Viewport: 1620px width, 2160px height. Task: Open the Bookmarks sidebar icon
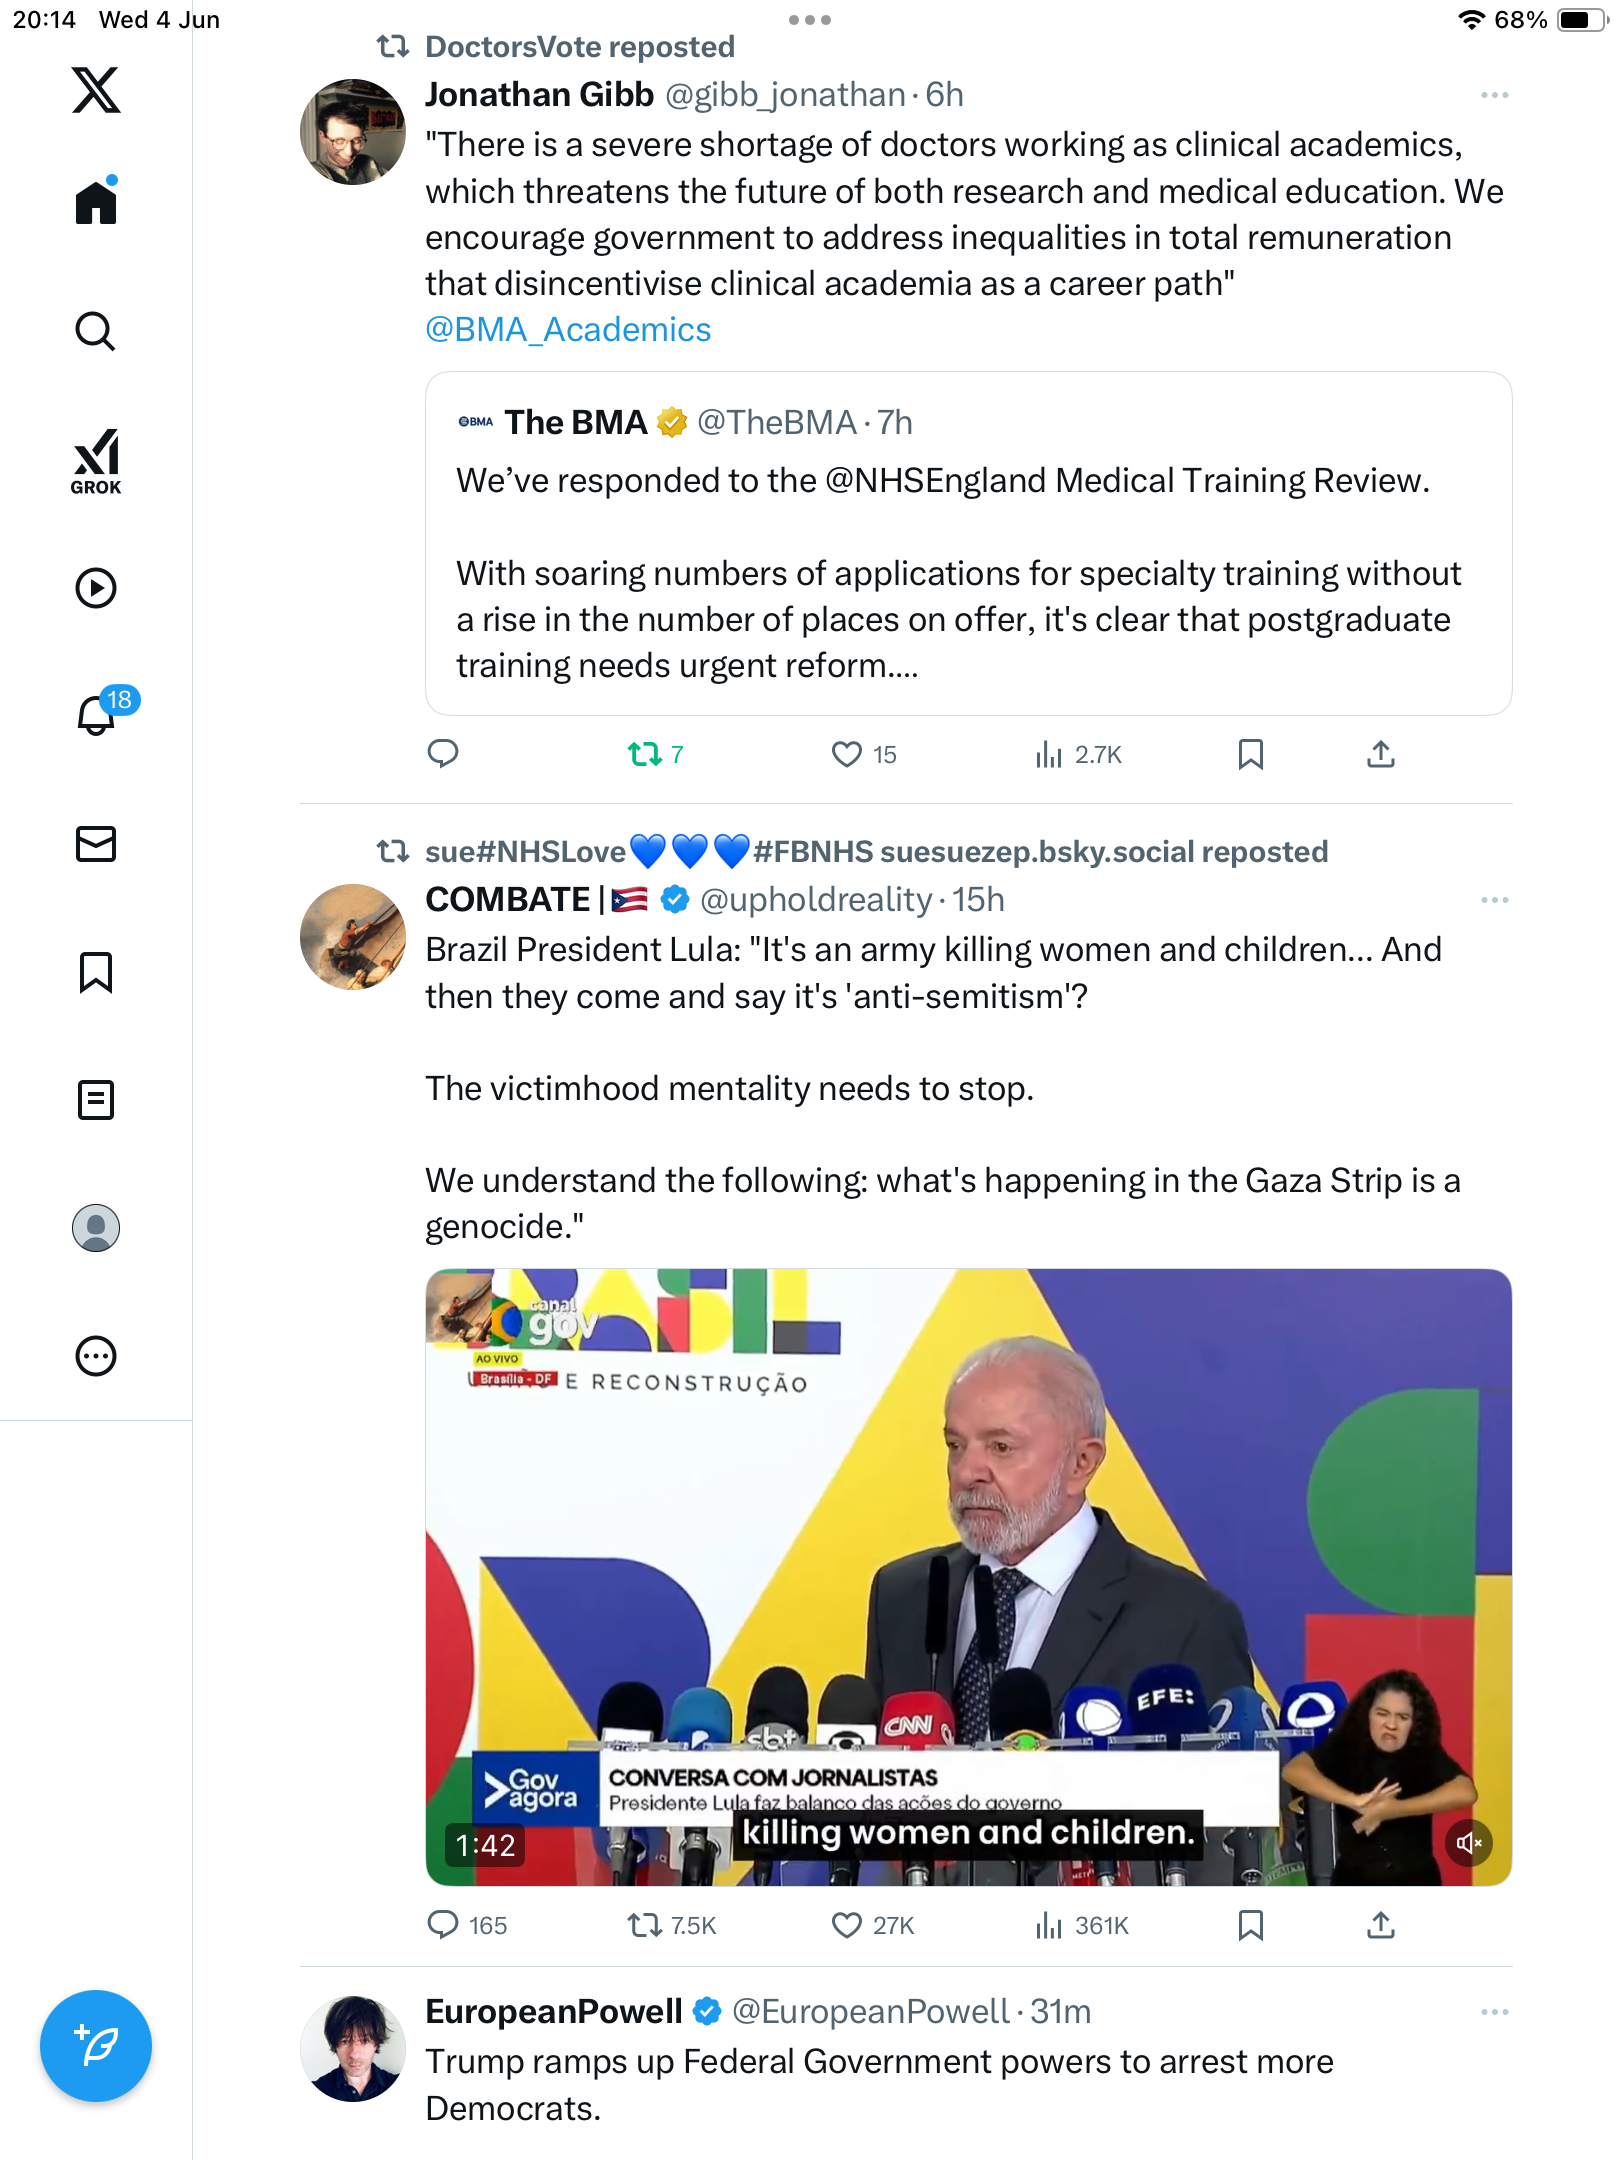(x=96, y=972)
